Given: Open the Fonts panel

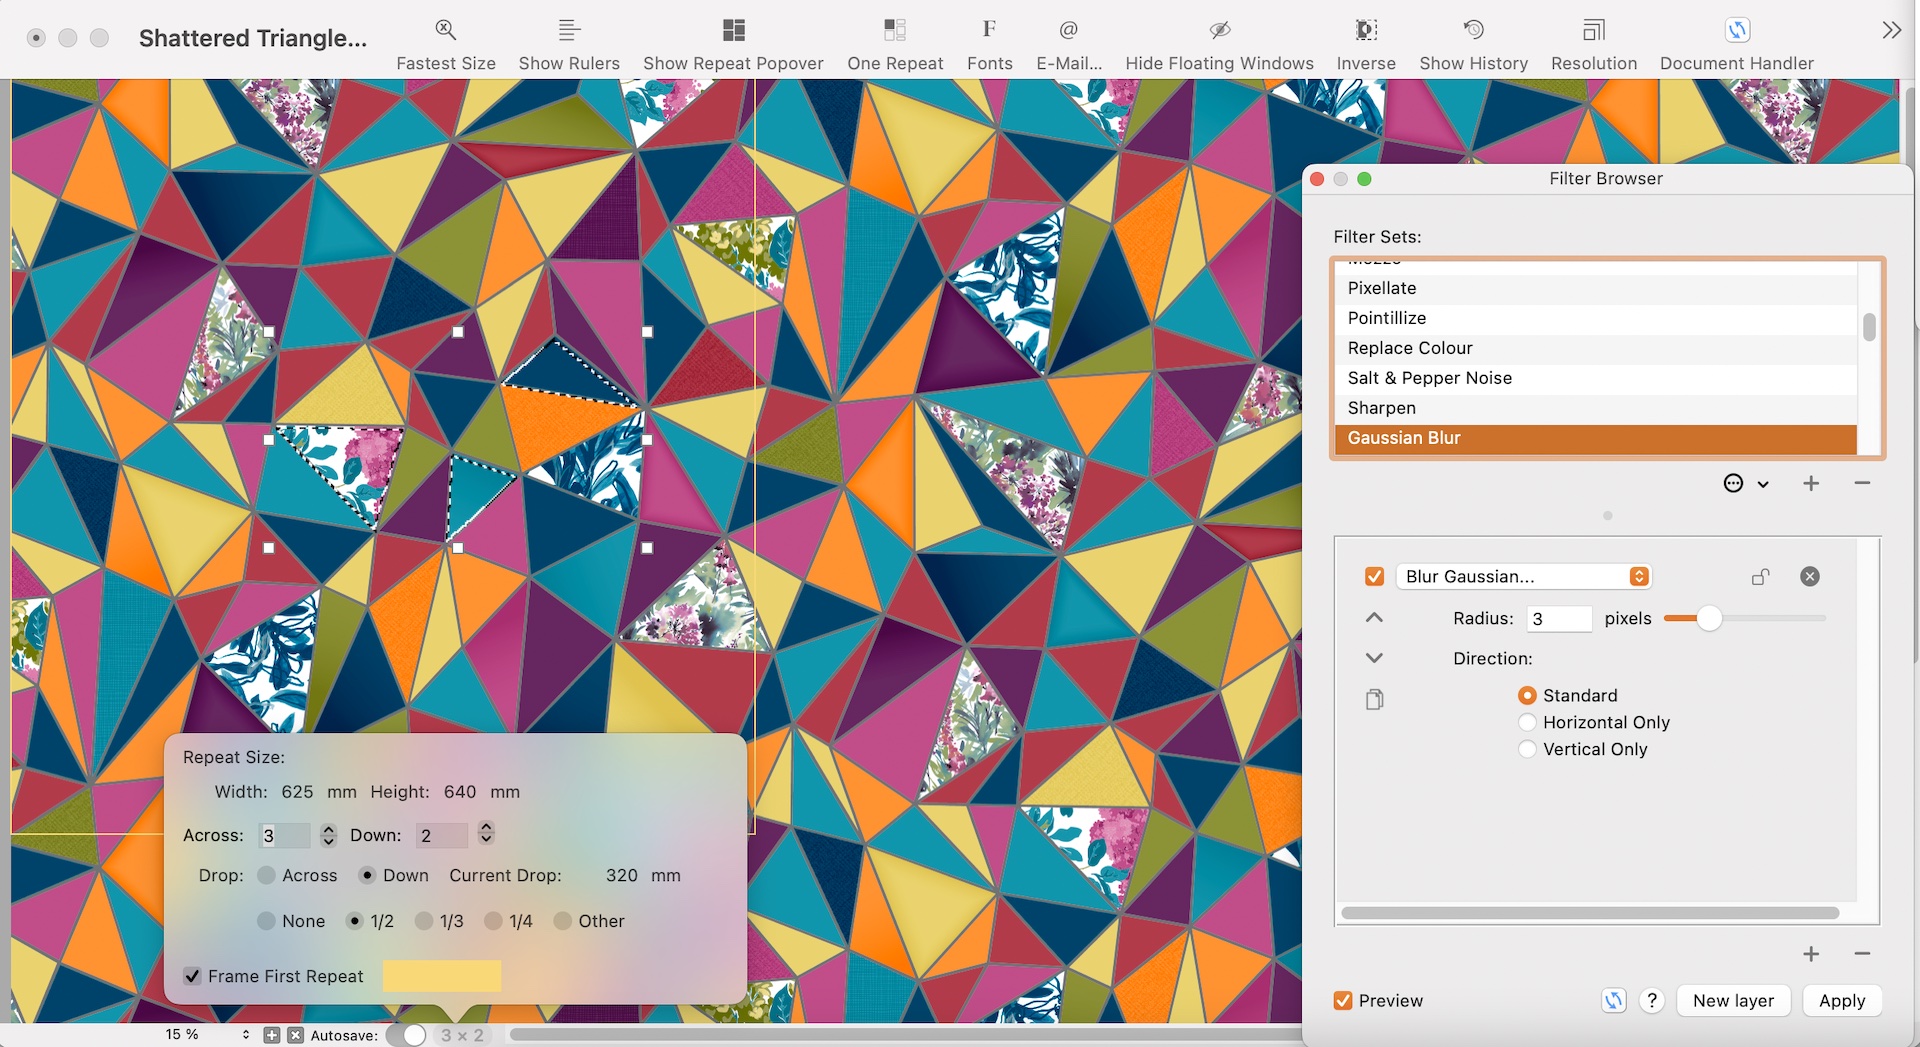Looking at the screenshot, I should coord(989,30).
